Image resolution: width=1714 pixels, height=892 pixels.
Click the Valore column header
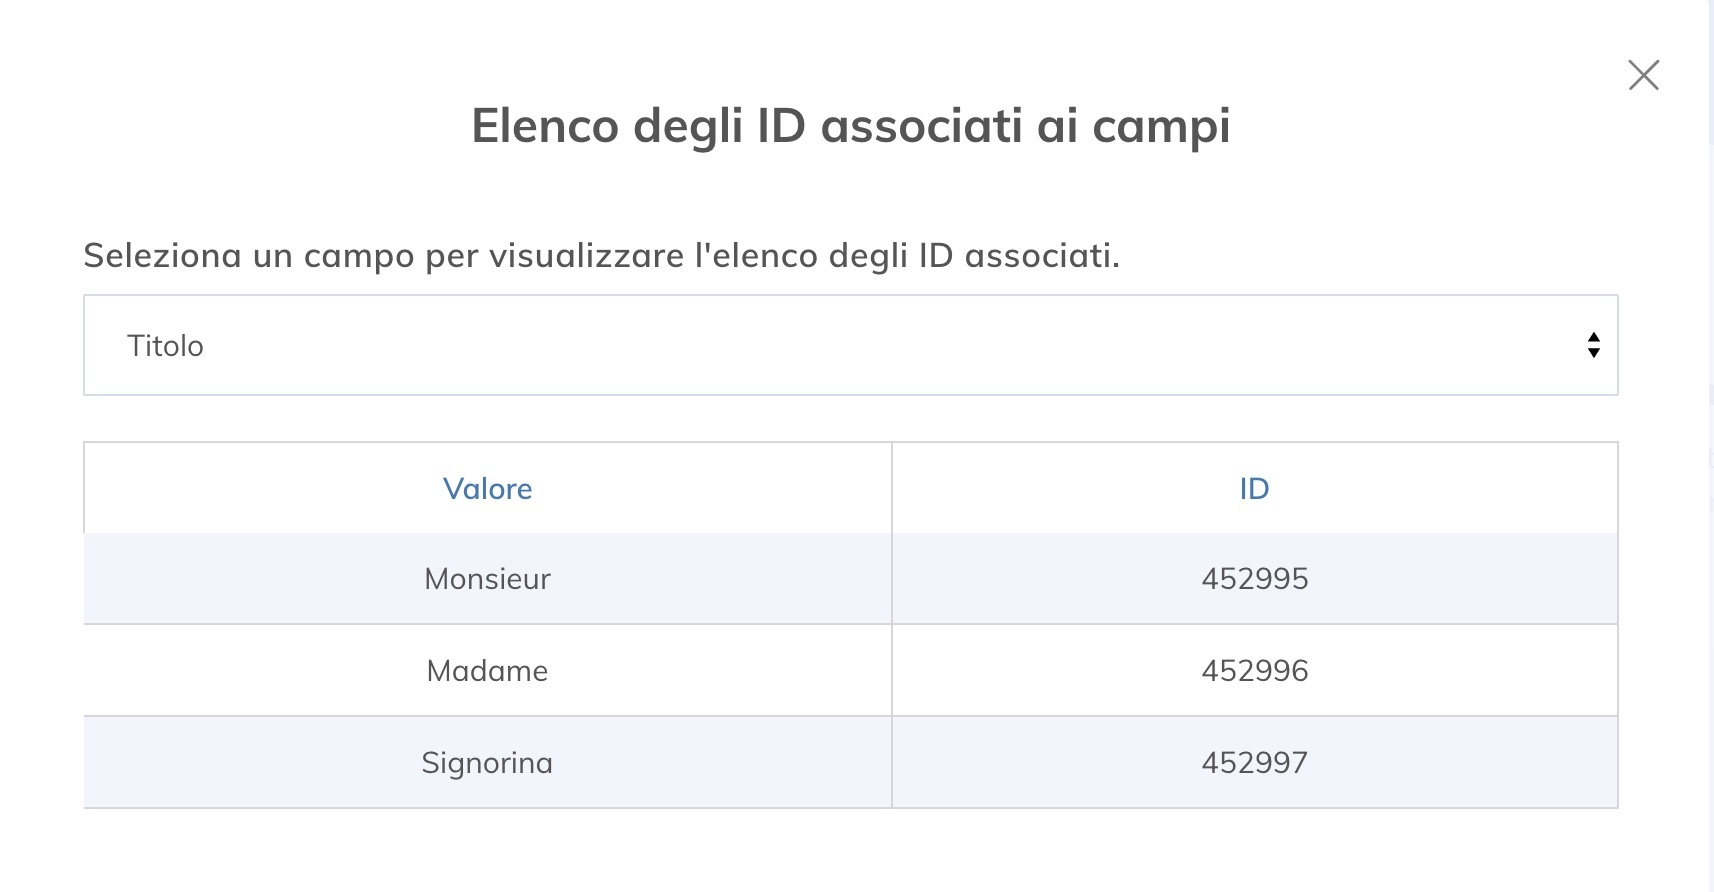487,489
